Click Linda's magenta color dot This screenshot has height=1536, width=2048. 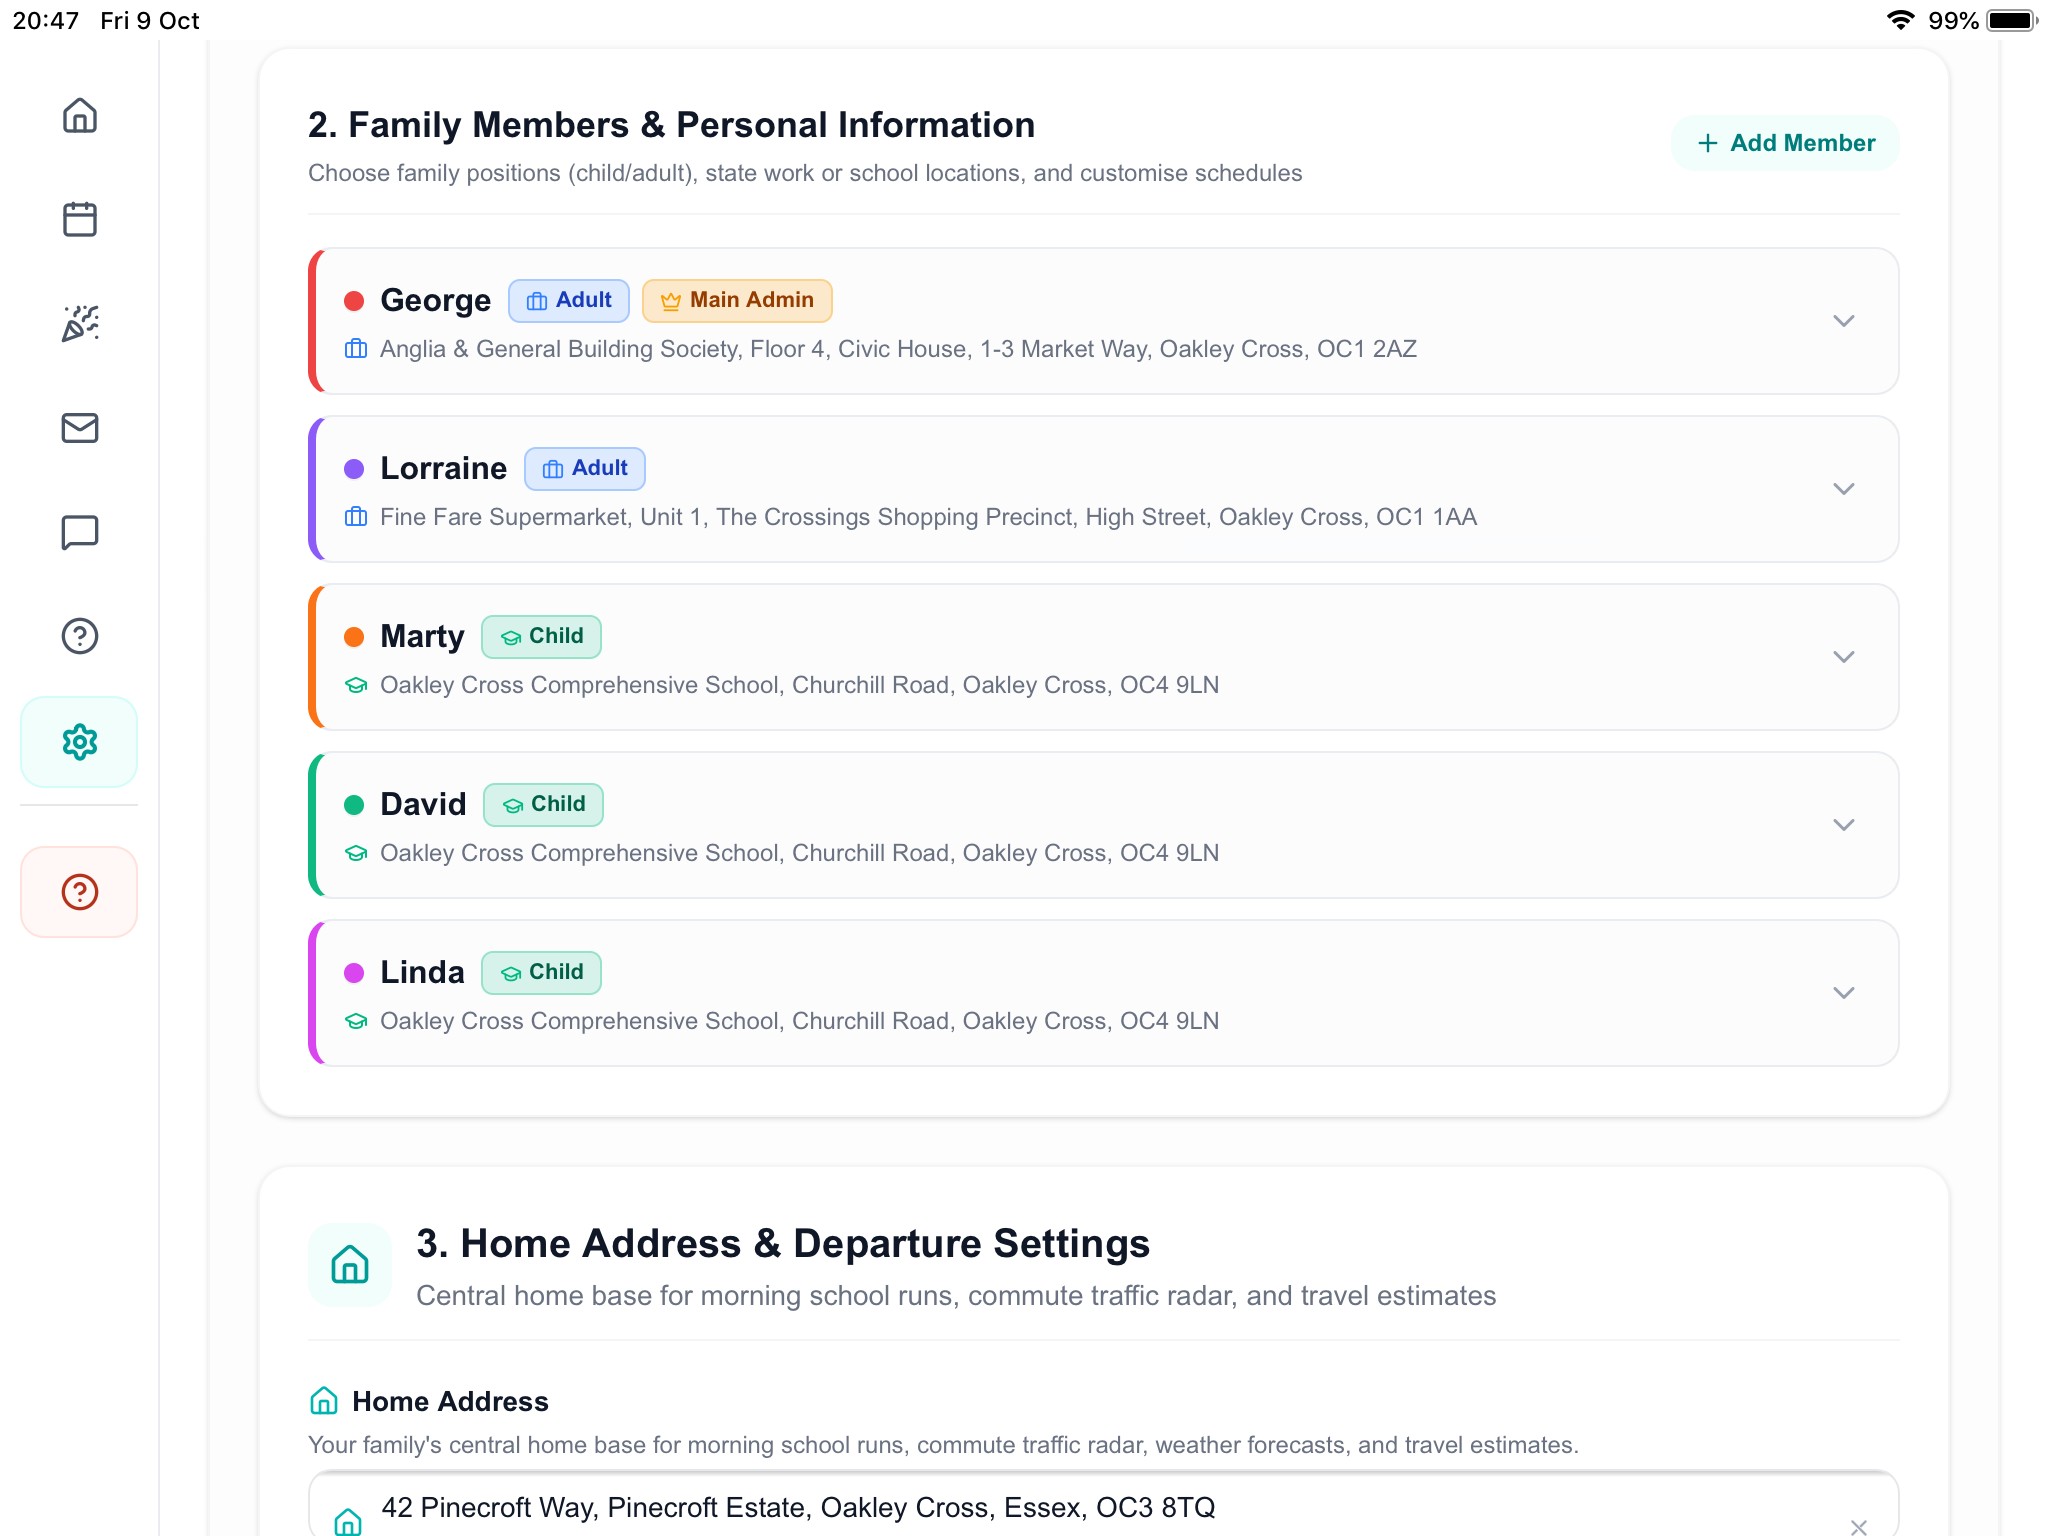coord(354,973)
